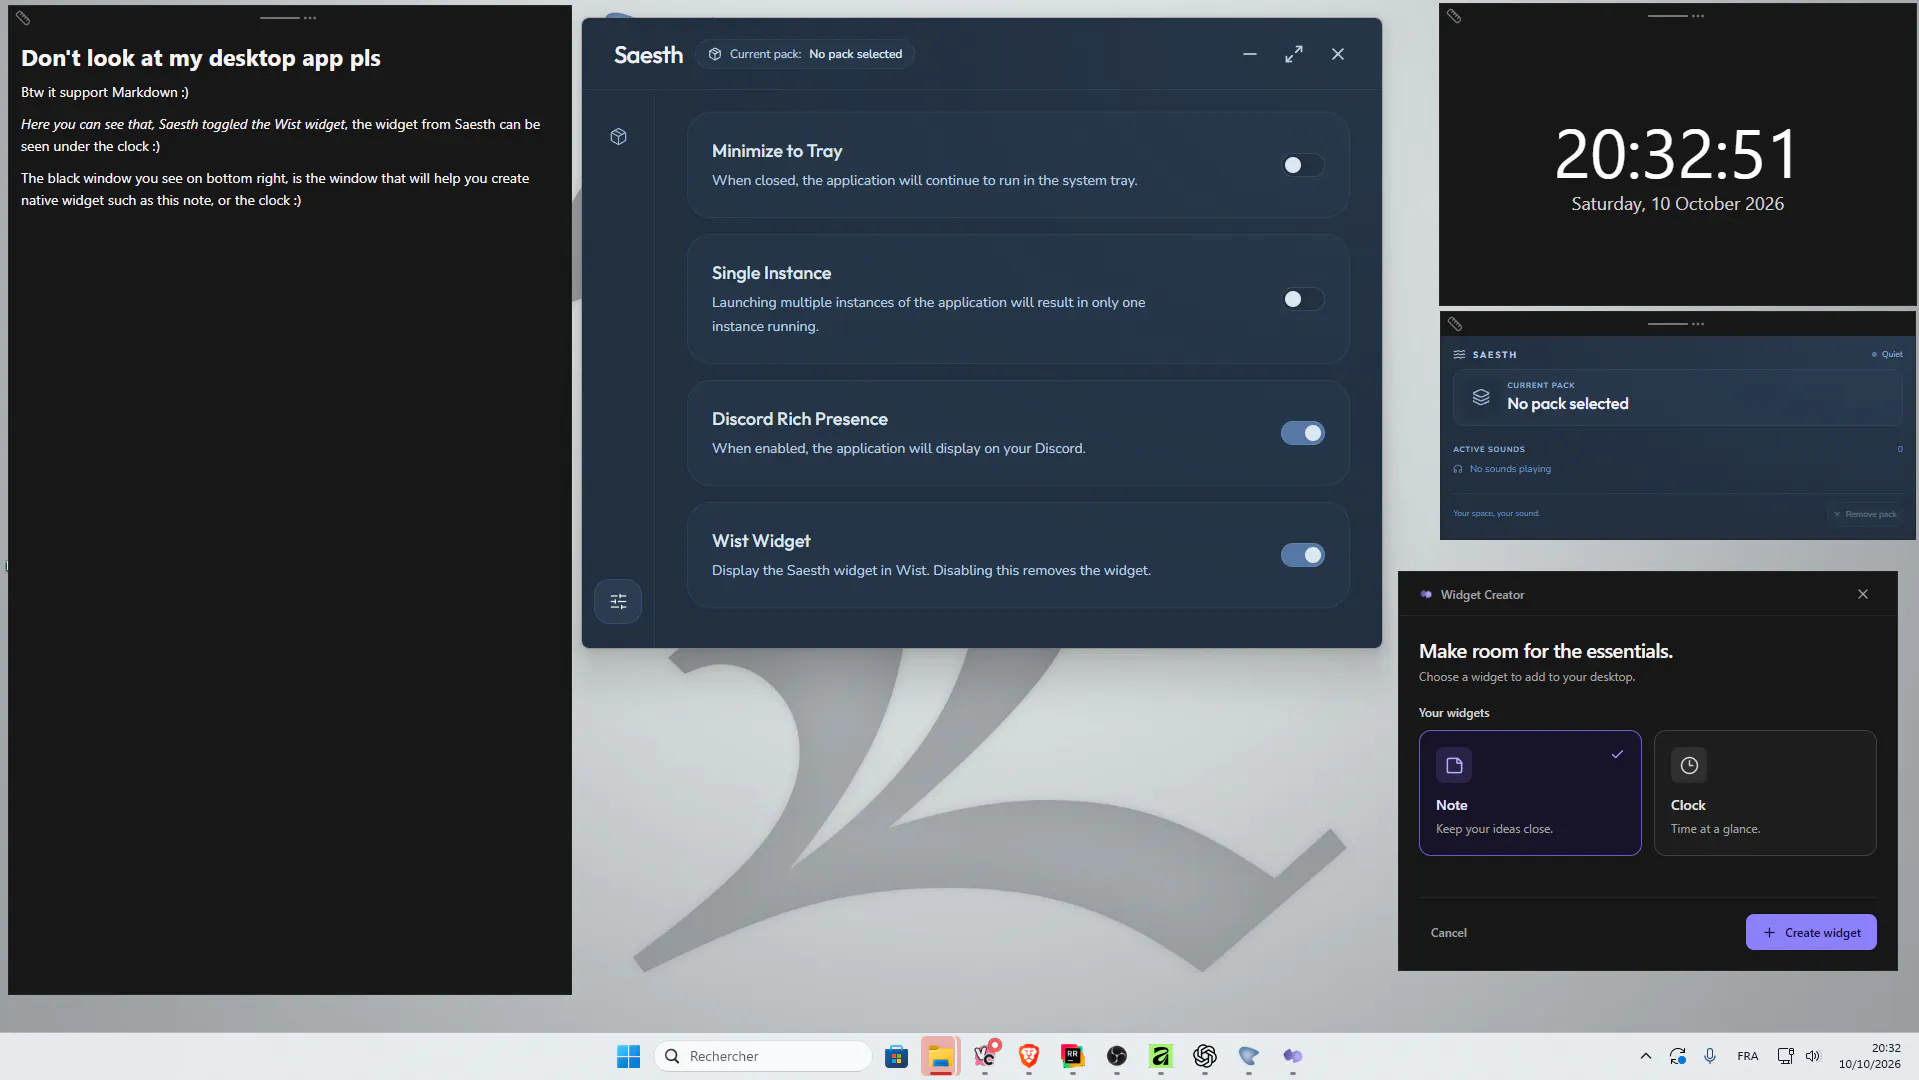Select the Note widget card
The height and width of the screenshot is (1080, 1919).
click(x=1530, y=793)
